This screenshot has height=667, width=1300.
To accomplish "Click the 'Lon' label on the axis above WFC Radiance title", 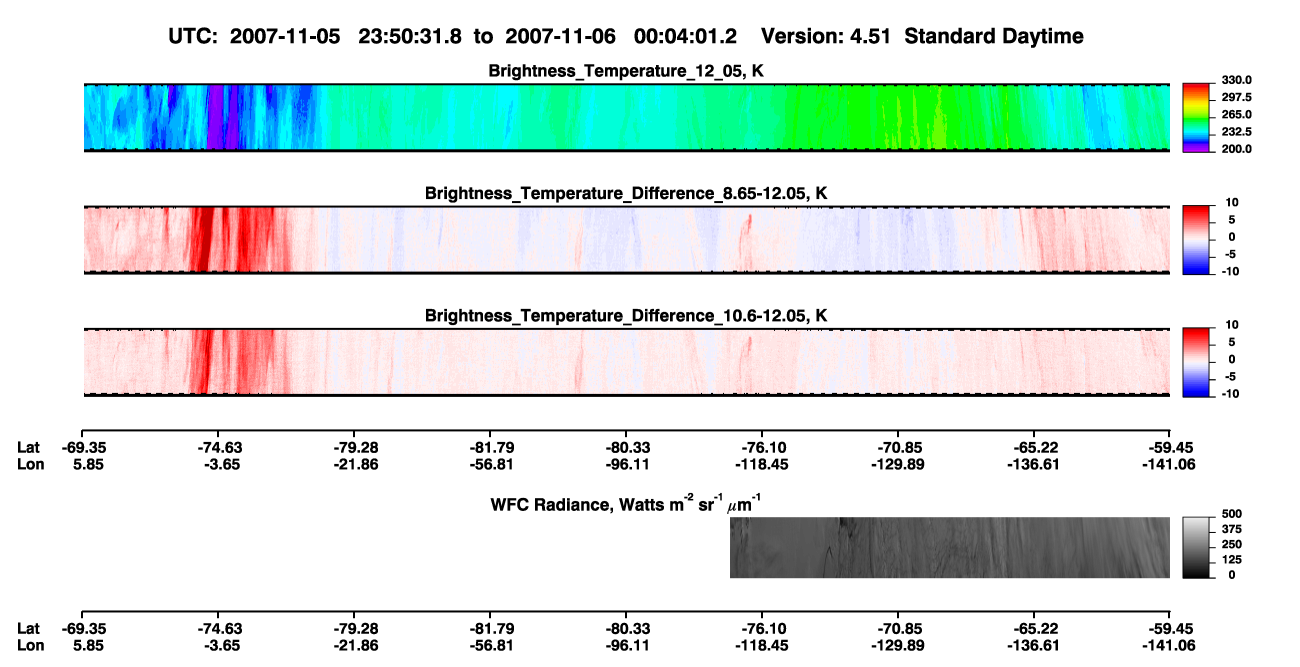I will 29,463.
